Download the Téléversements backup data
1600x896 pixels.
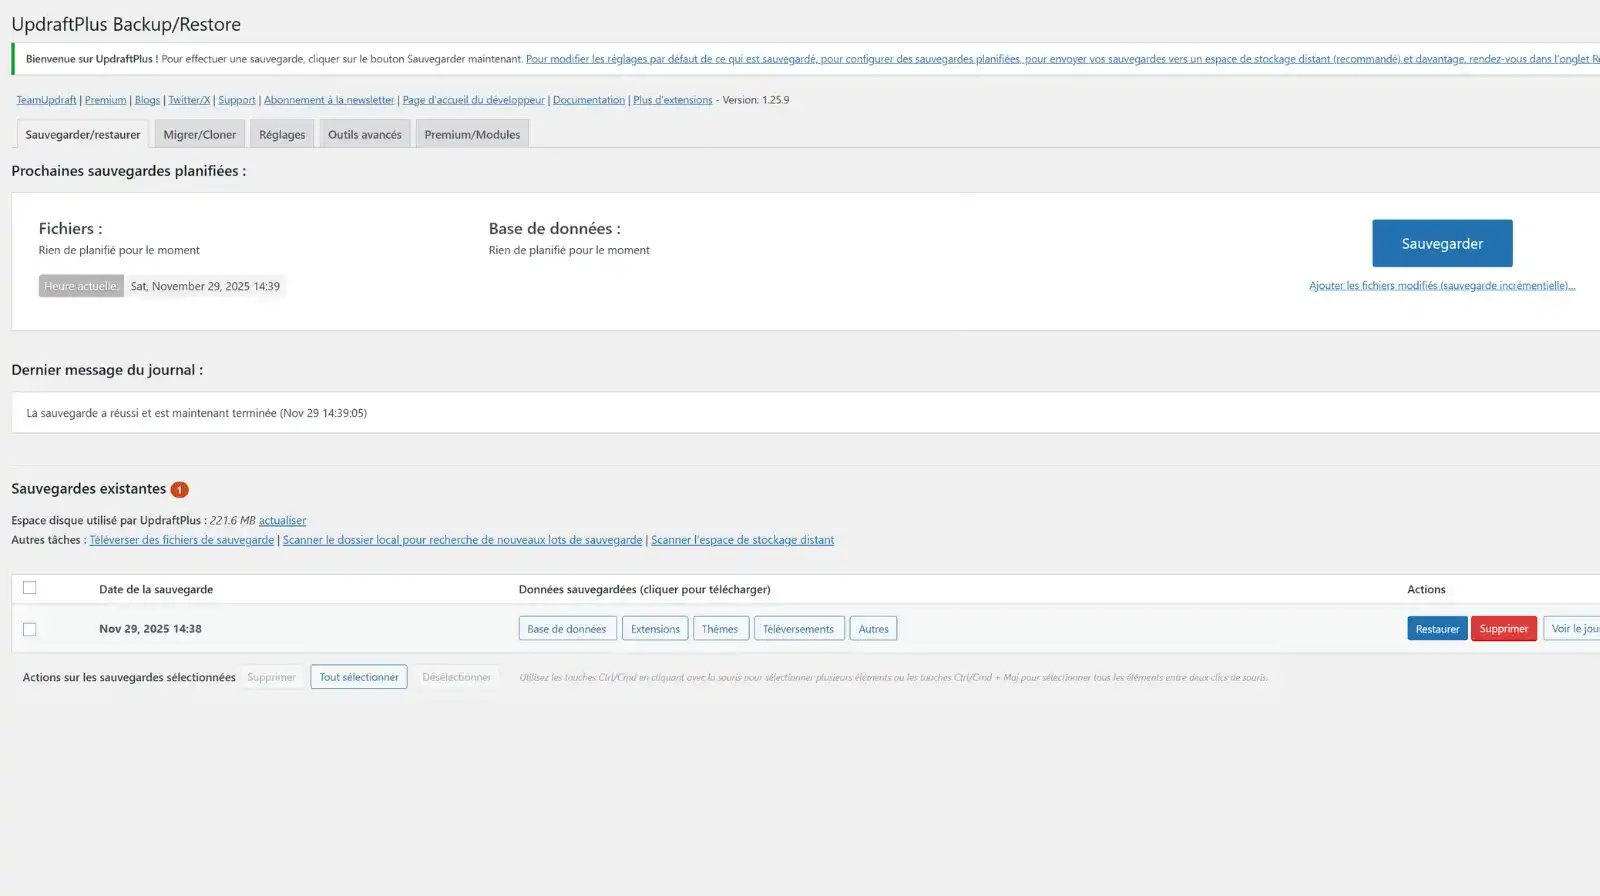pyautogui.click(x=797, y=629)
